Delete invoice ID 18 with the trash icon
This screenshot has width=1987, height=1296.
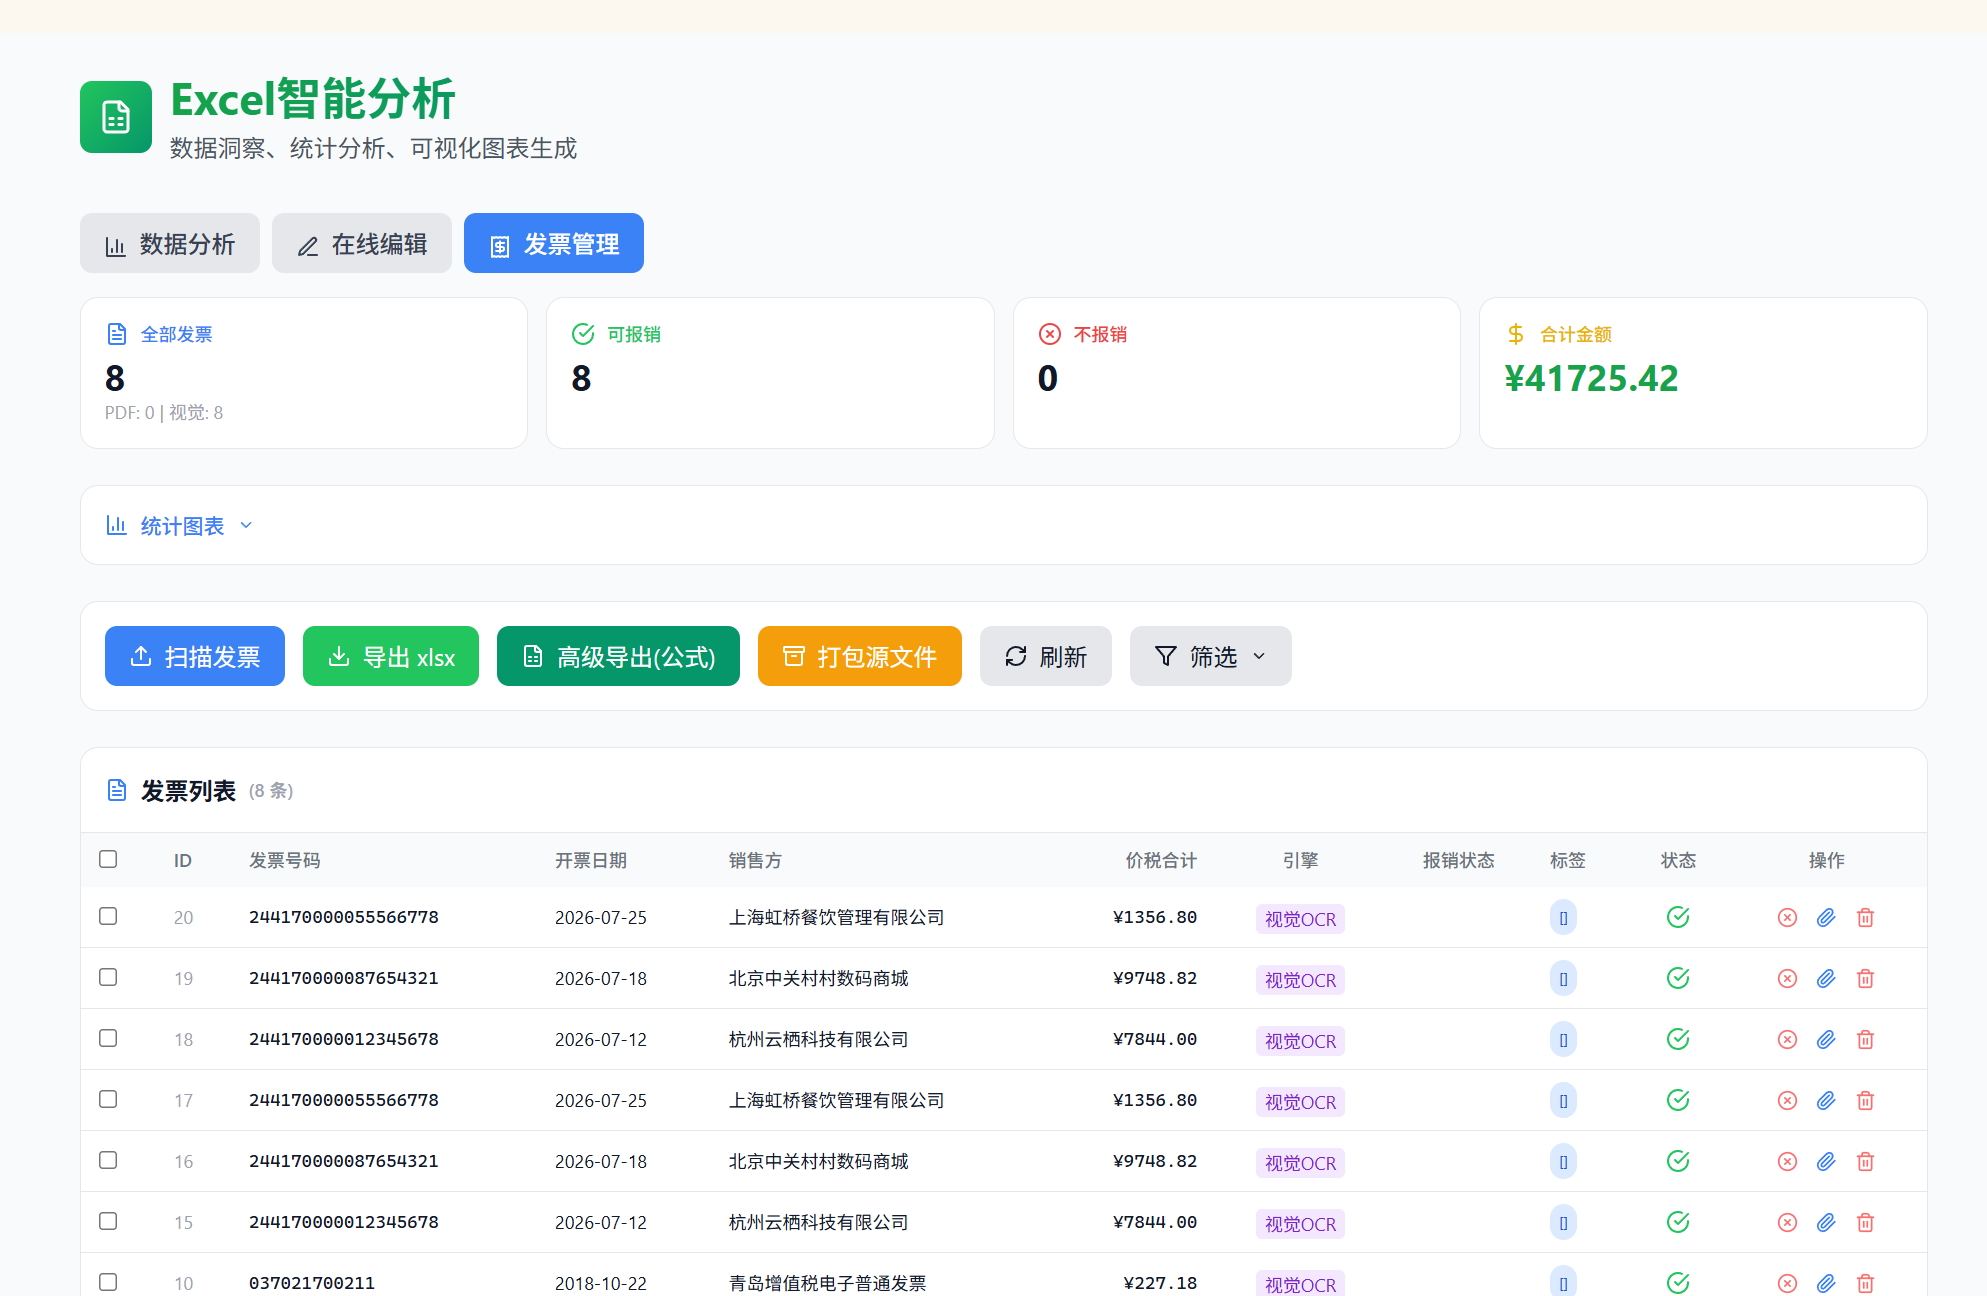coord(1865,1040)
